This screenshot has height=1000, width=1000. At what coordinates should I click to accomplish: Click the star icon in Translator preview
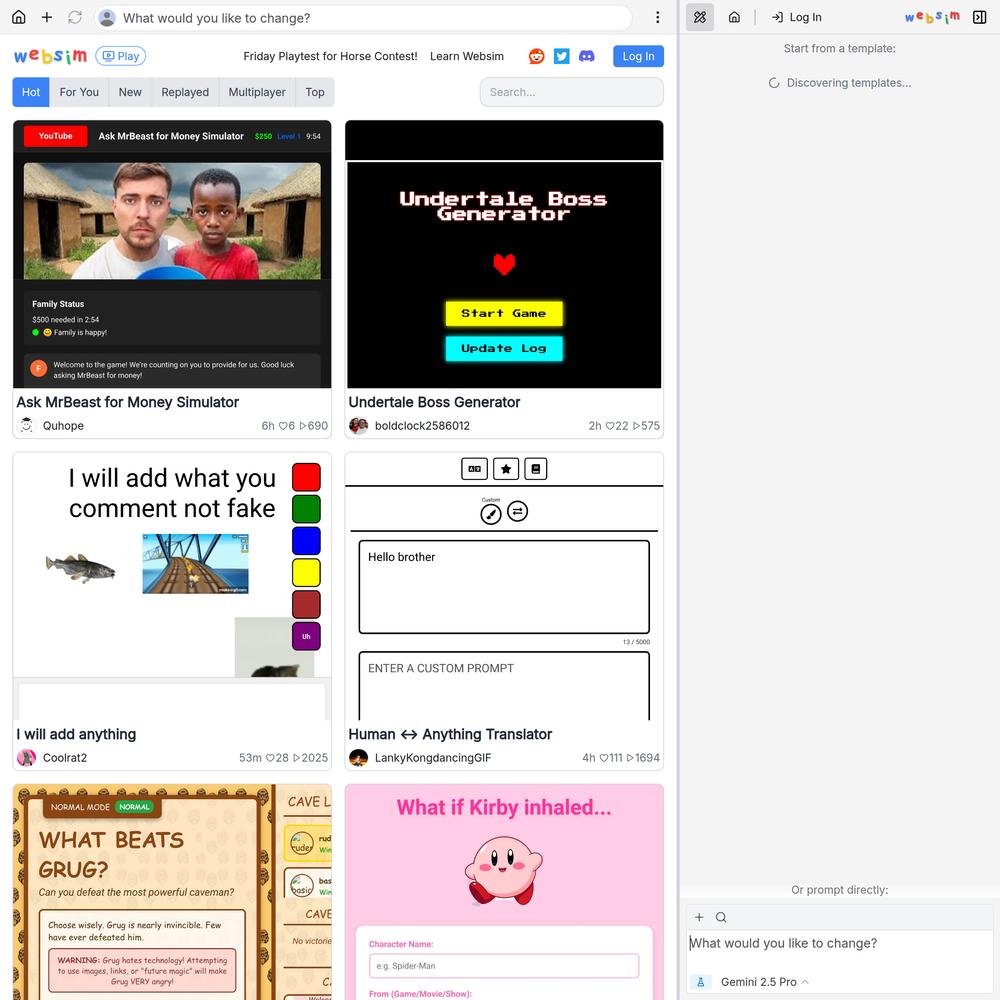tap(506, 469)
